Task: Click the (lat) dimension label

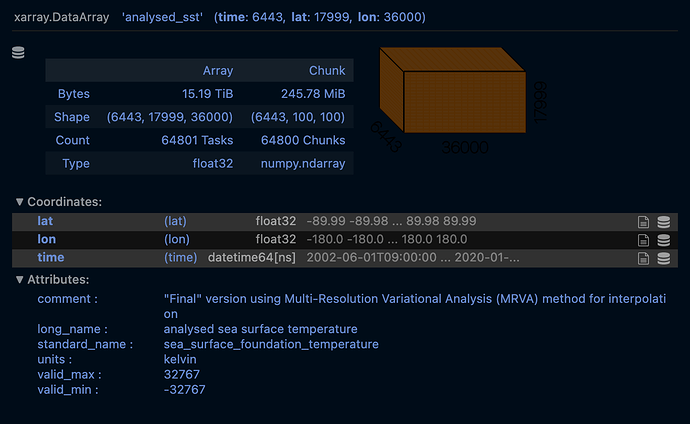Action: tap(175, 221)
